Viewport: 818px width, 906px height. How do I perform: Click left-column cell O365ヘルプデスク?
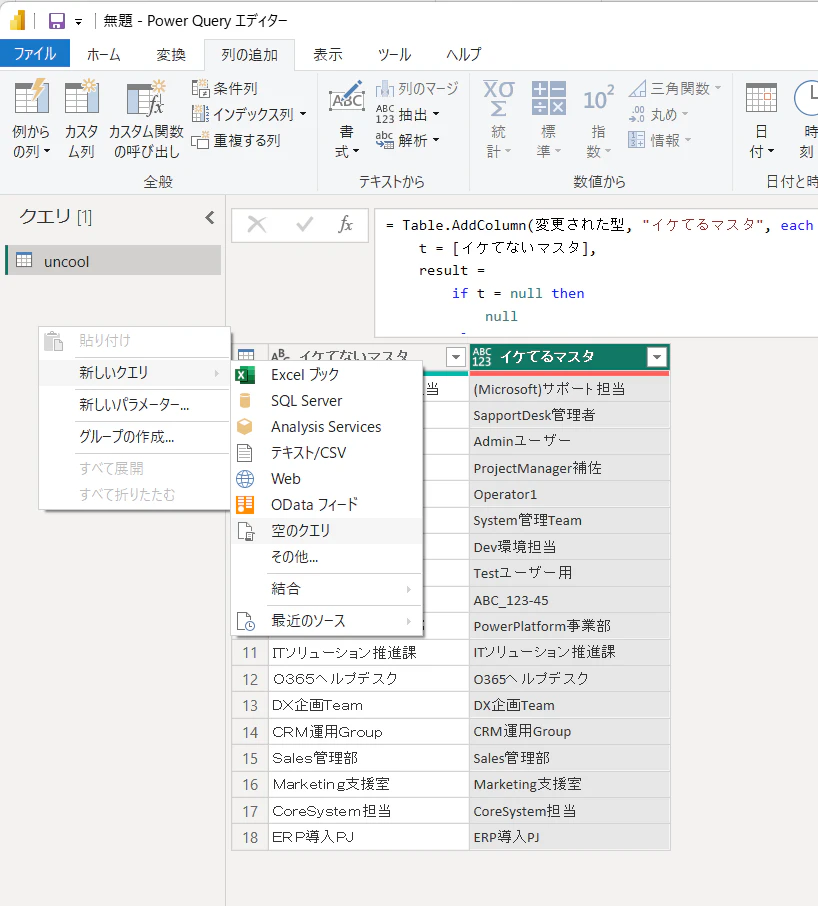click(x=369, y=679)
